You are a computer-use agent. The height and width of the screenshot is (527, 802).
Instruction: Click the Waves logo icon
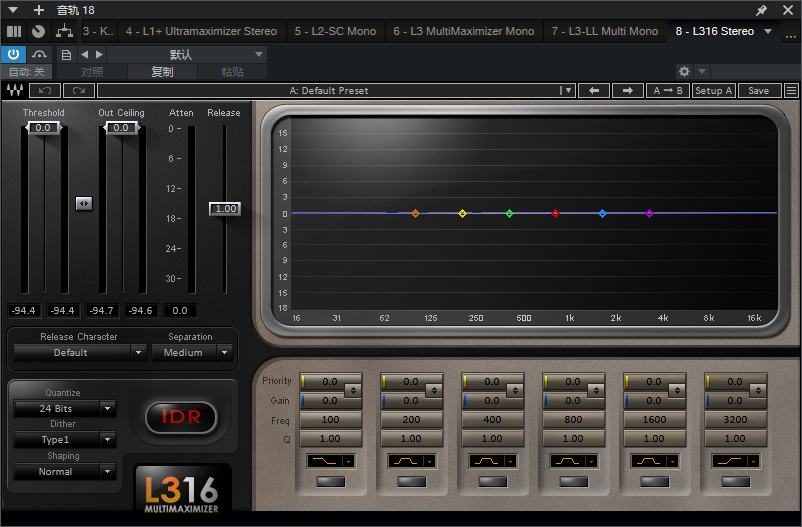pyautogui.click(x=15, y=91)
